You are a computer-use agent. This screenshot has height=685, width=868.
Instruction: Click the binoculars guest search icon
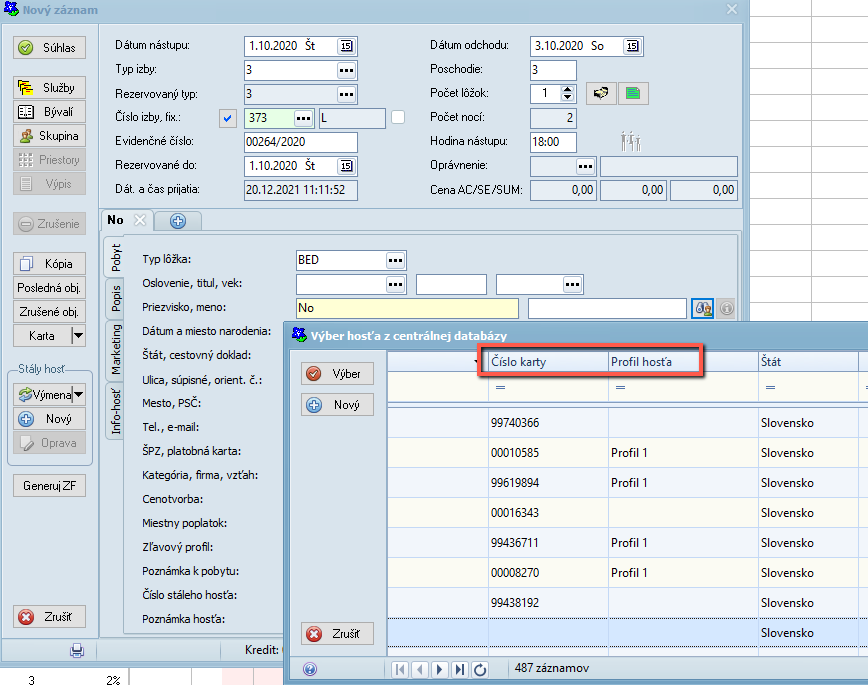pyautogui.click(x=702, y=308)
